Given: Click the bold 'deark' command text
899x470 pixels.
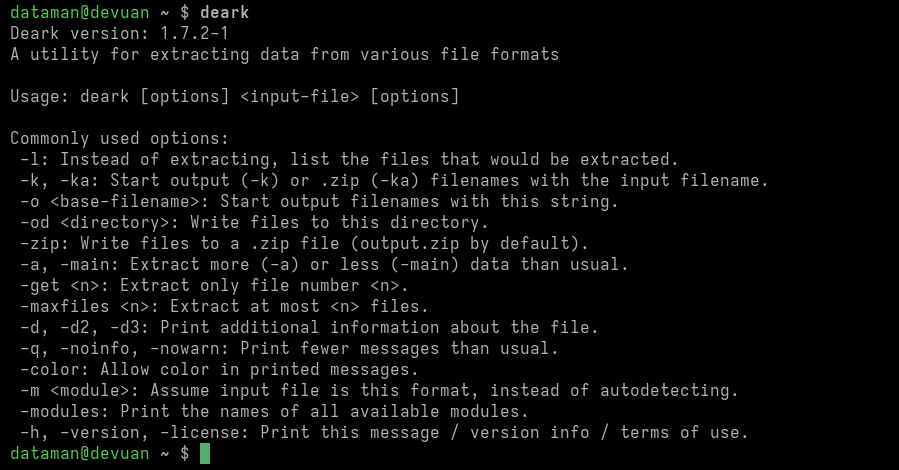Looking at the screenshot, I should click(x=224, y=12).
